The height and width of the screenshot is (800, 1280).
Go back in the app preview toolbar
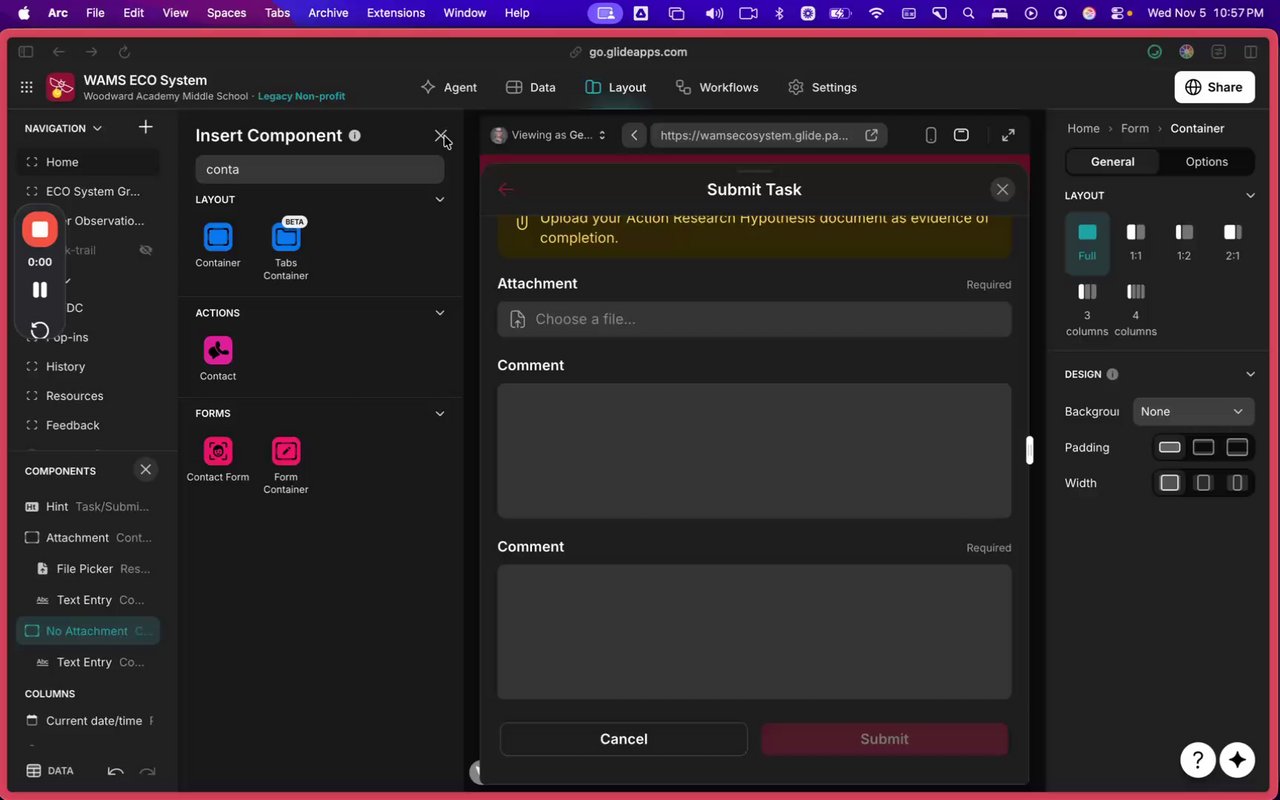point(634,135)
